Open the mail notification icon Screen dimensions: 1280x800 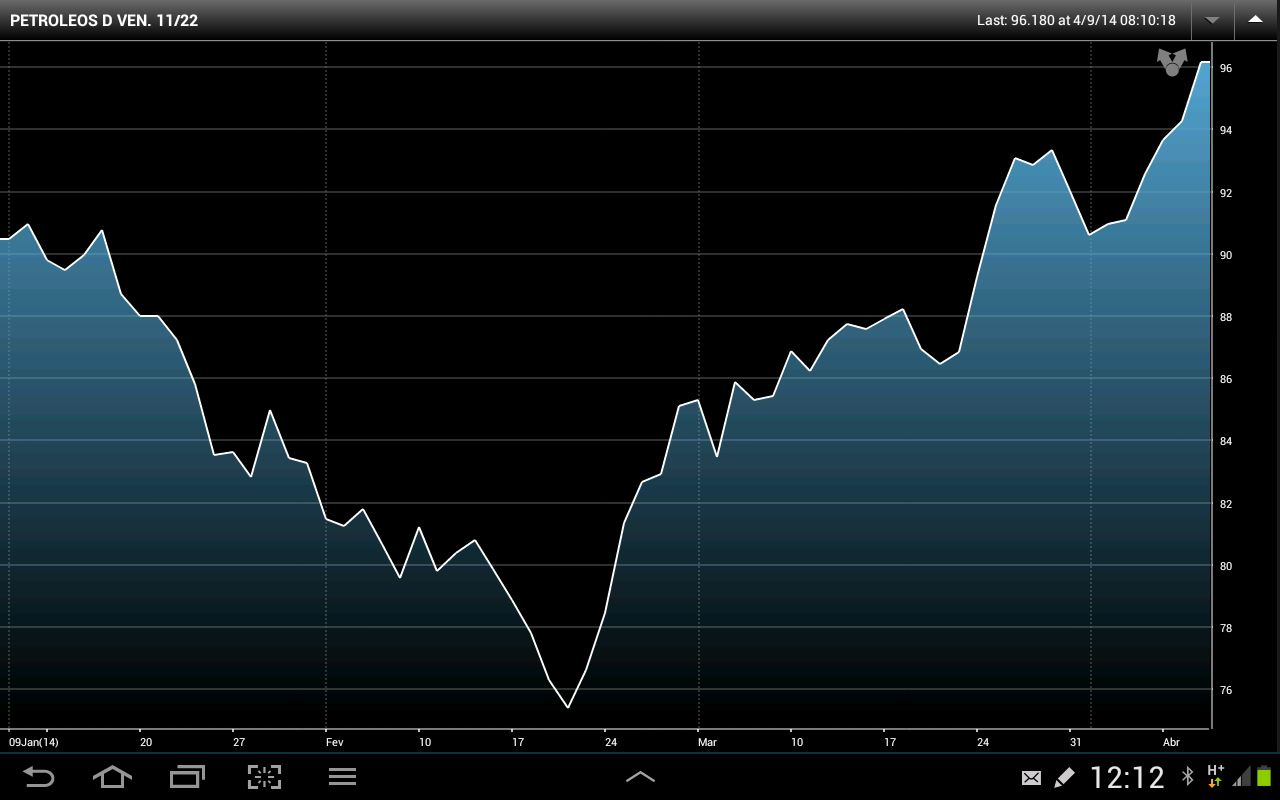1031,778
